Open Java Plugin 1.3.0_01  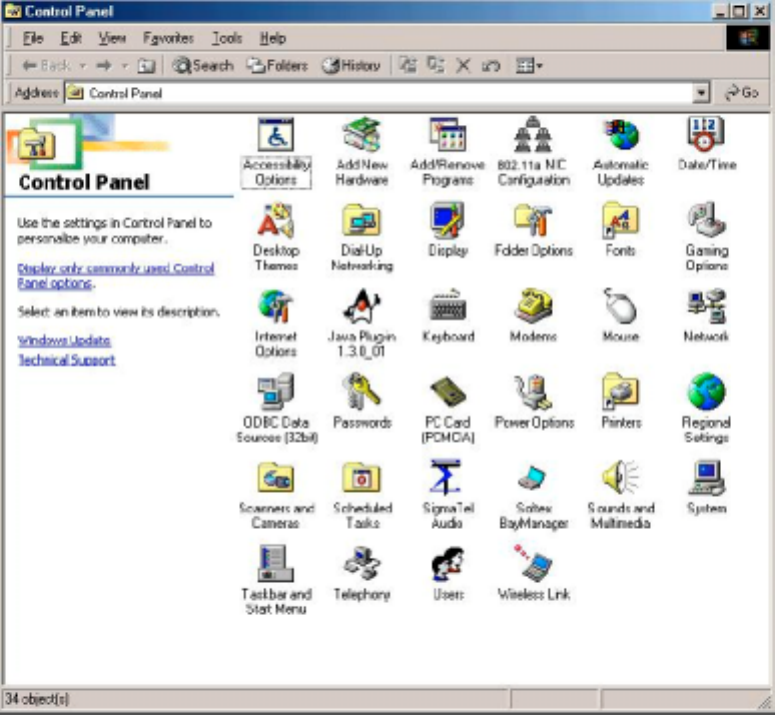(362, 323)
